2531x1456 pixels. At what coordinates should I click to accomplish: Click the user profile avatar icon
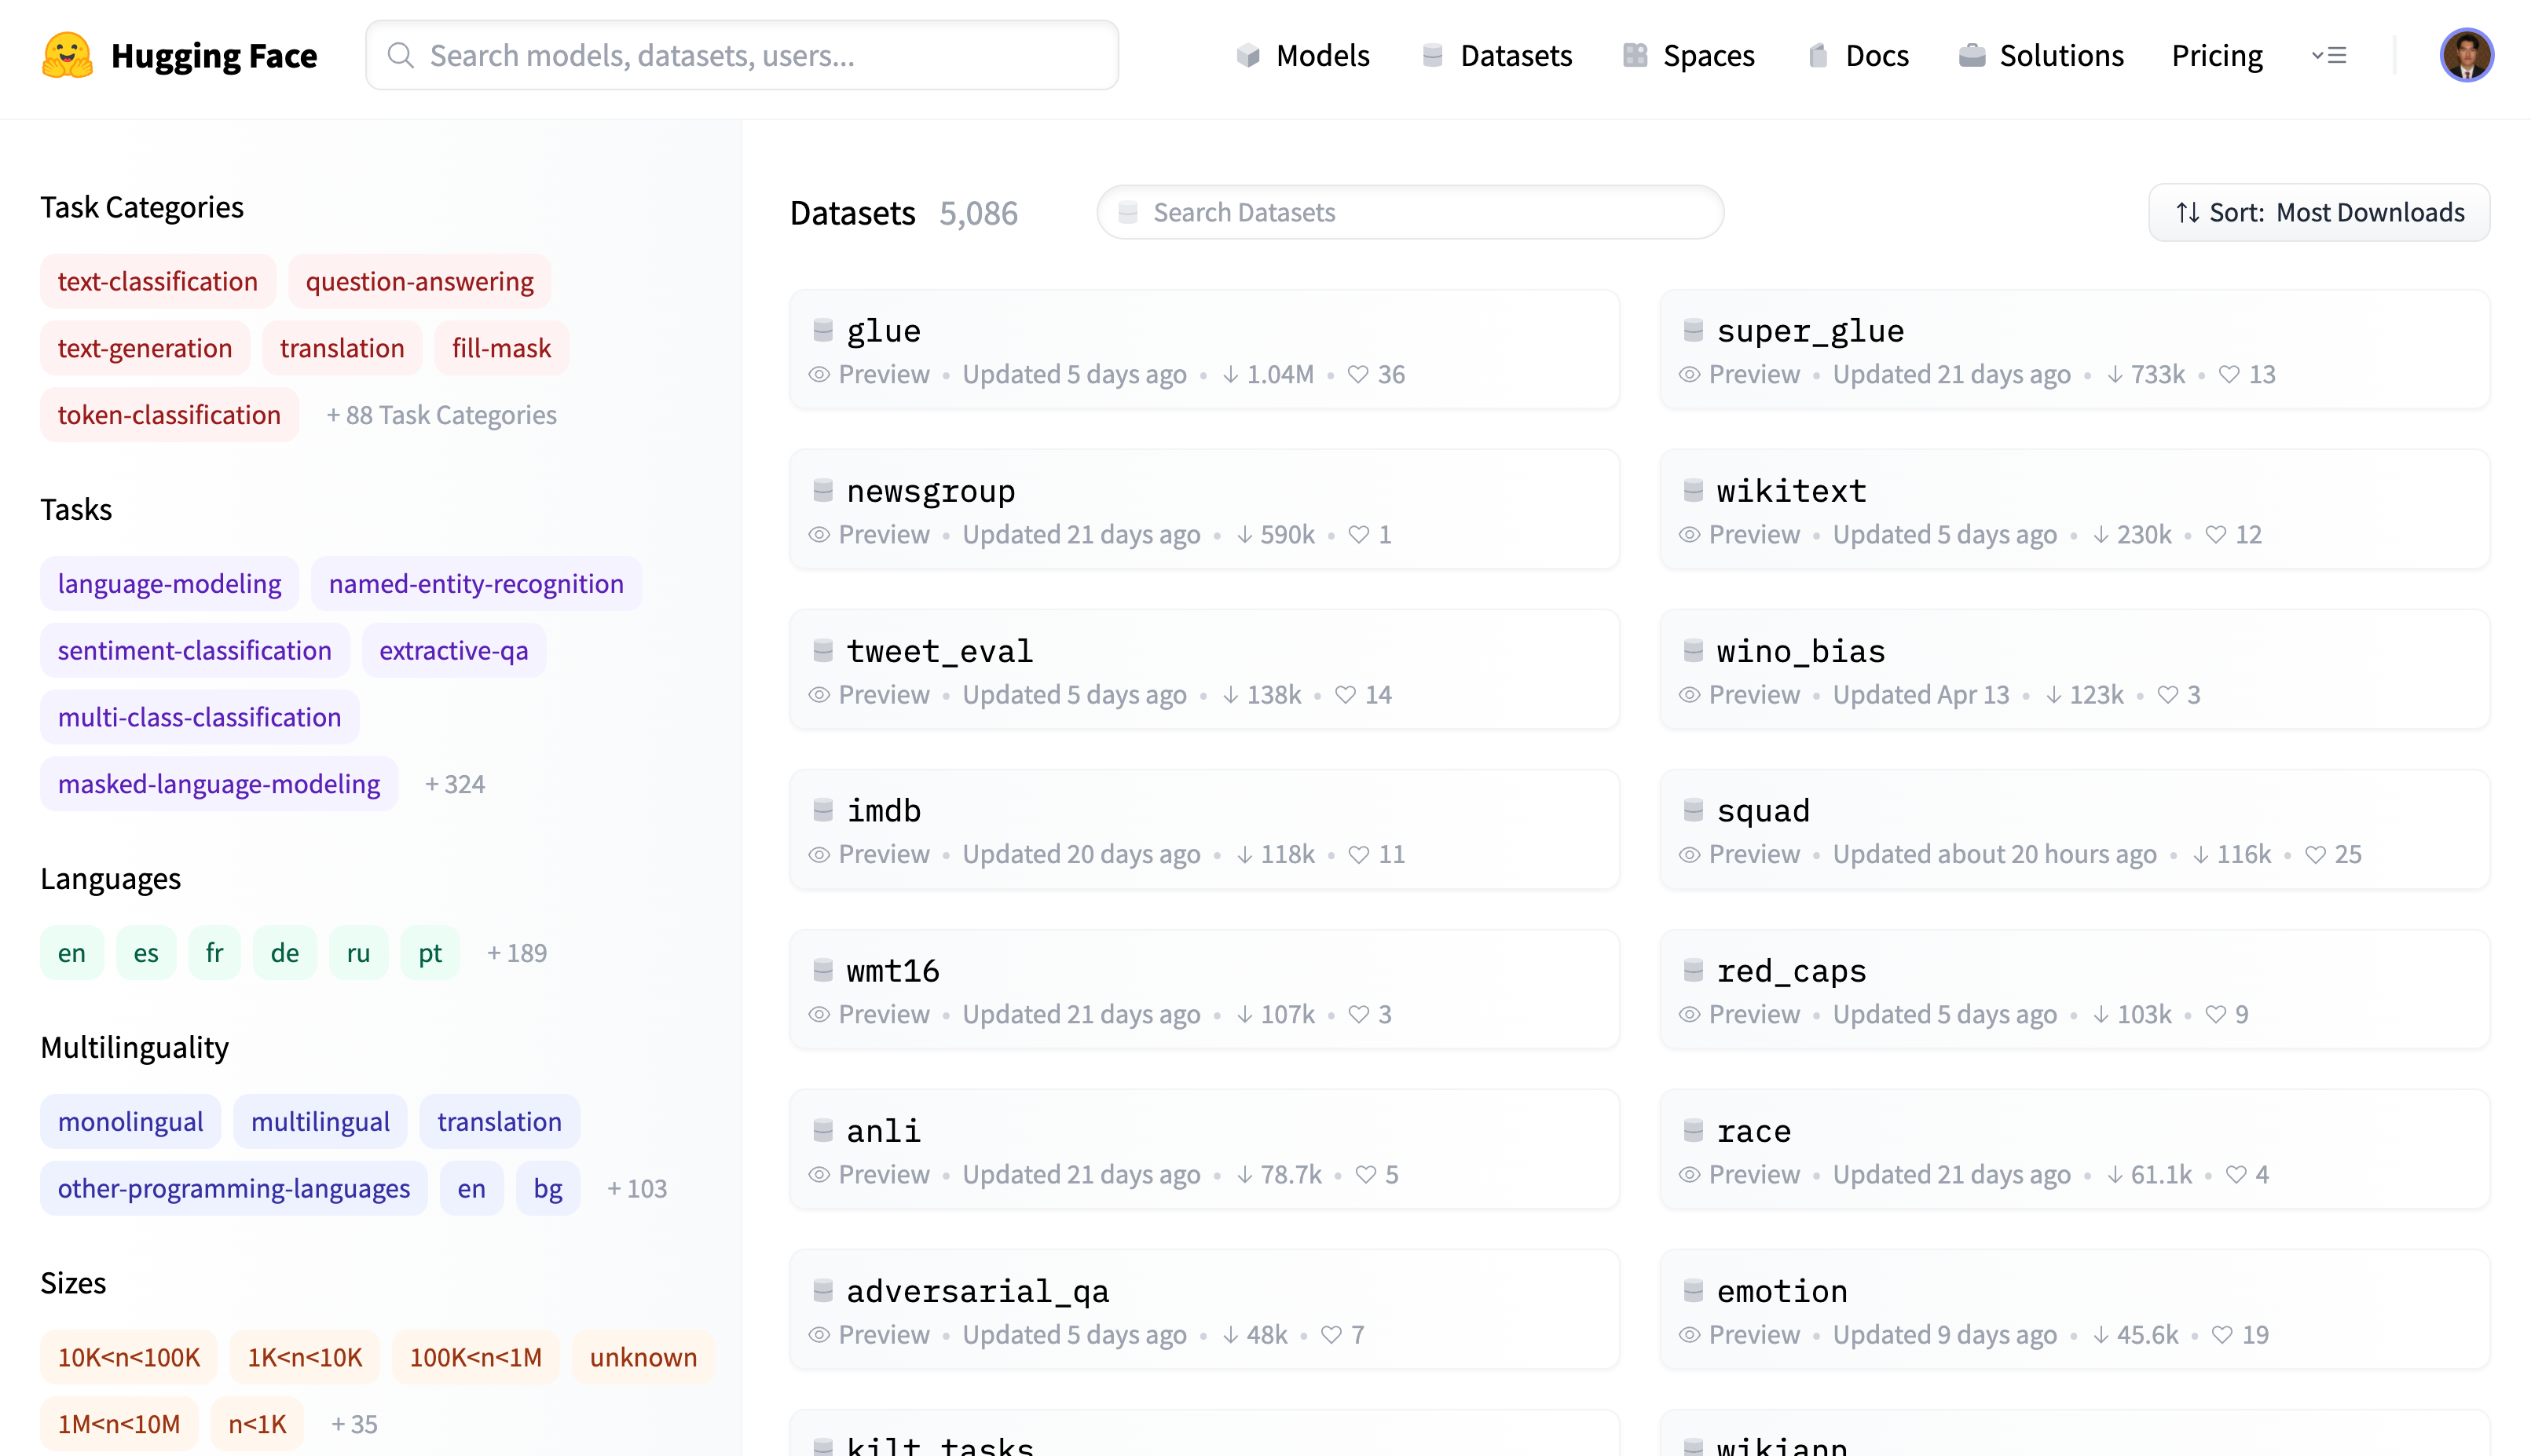2471,56
